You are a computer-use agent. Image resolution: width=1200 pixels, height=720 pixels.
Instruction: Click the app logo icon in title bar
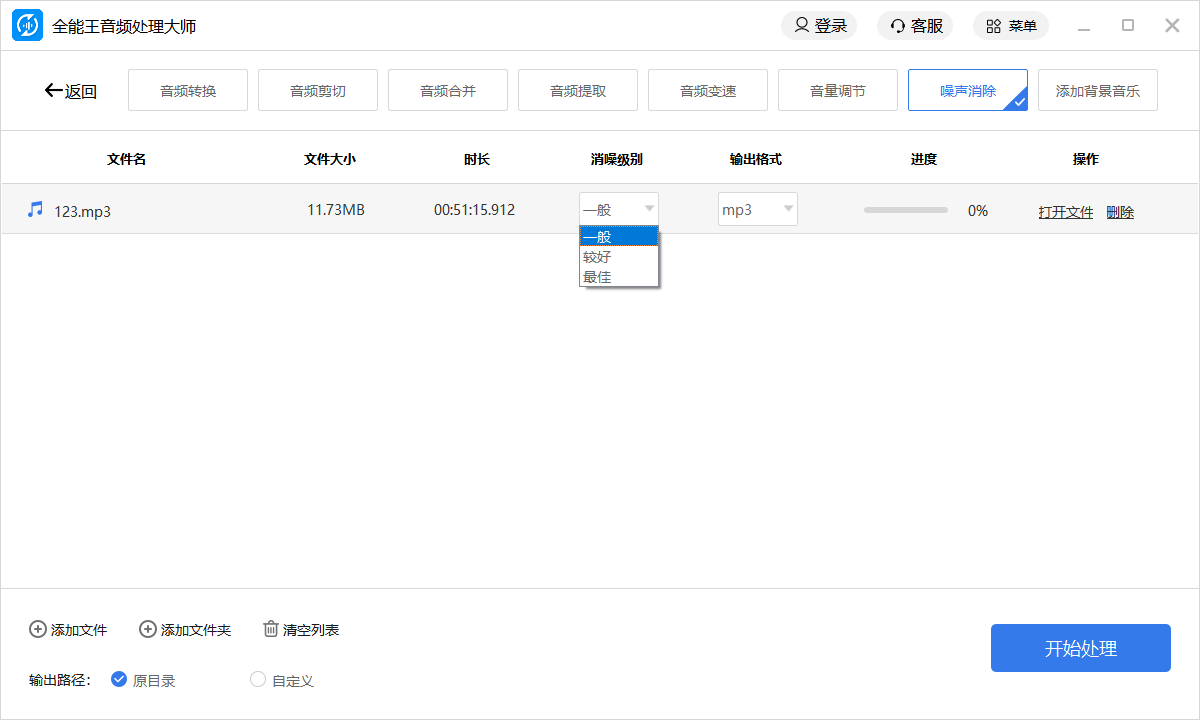click(27, 26)
